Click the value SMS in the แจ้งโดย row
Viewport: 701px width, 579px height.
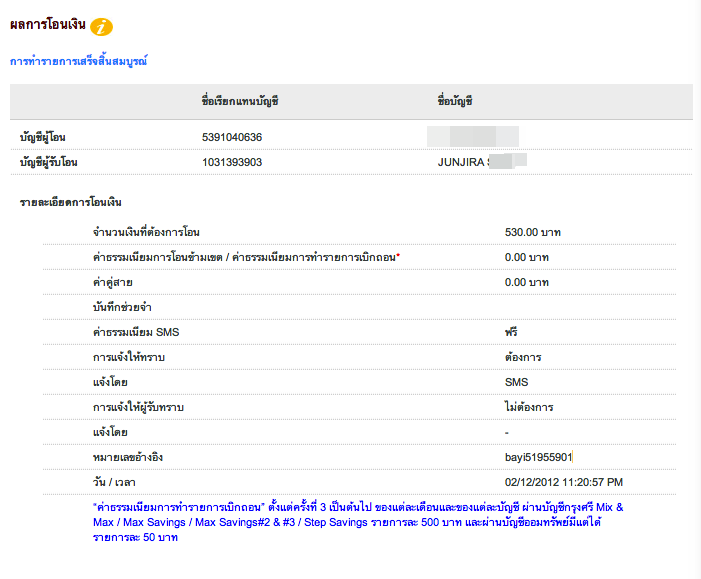tap(516, 382)
